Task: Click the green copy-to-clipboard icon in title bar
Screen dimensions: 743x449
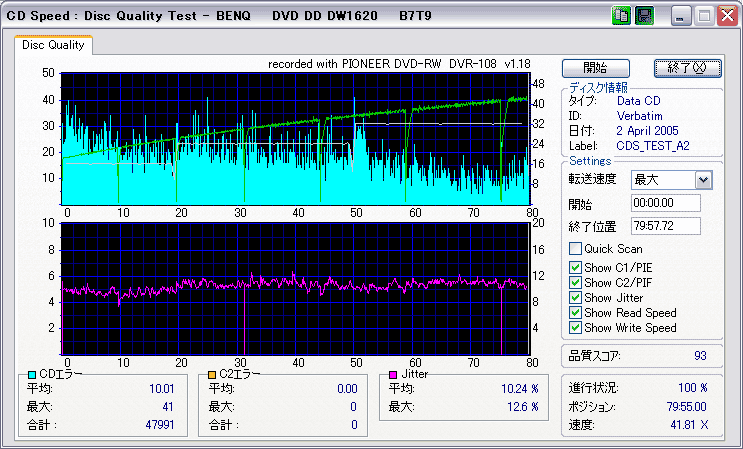Action: [x=620, y=16]
